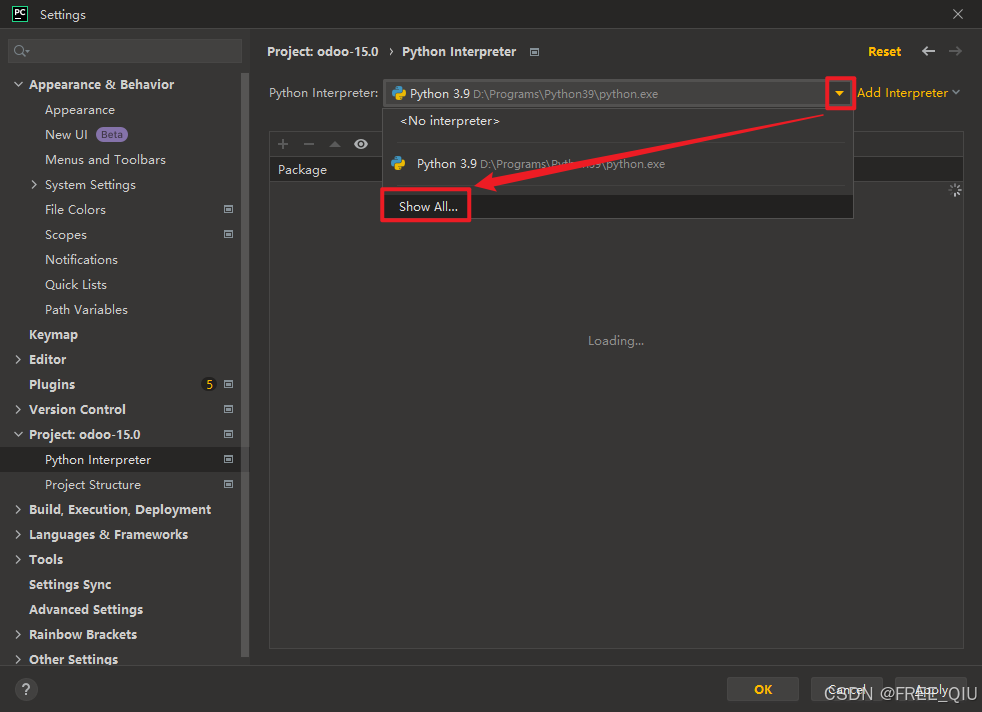982x712 pixels.
Task: Click the Package column header
Action: (x=302, y=170)
